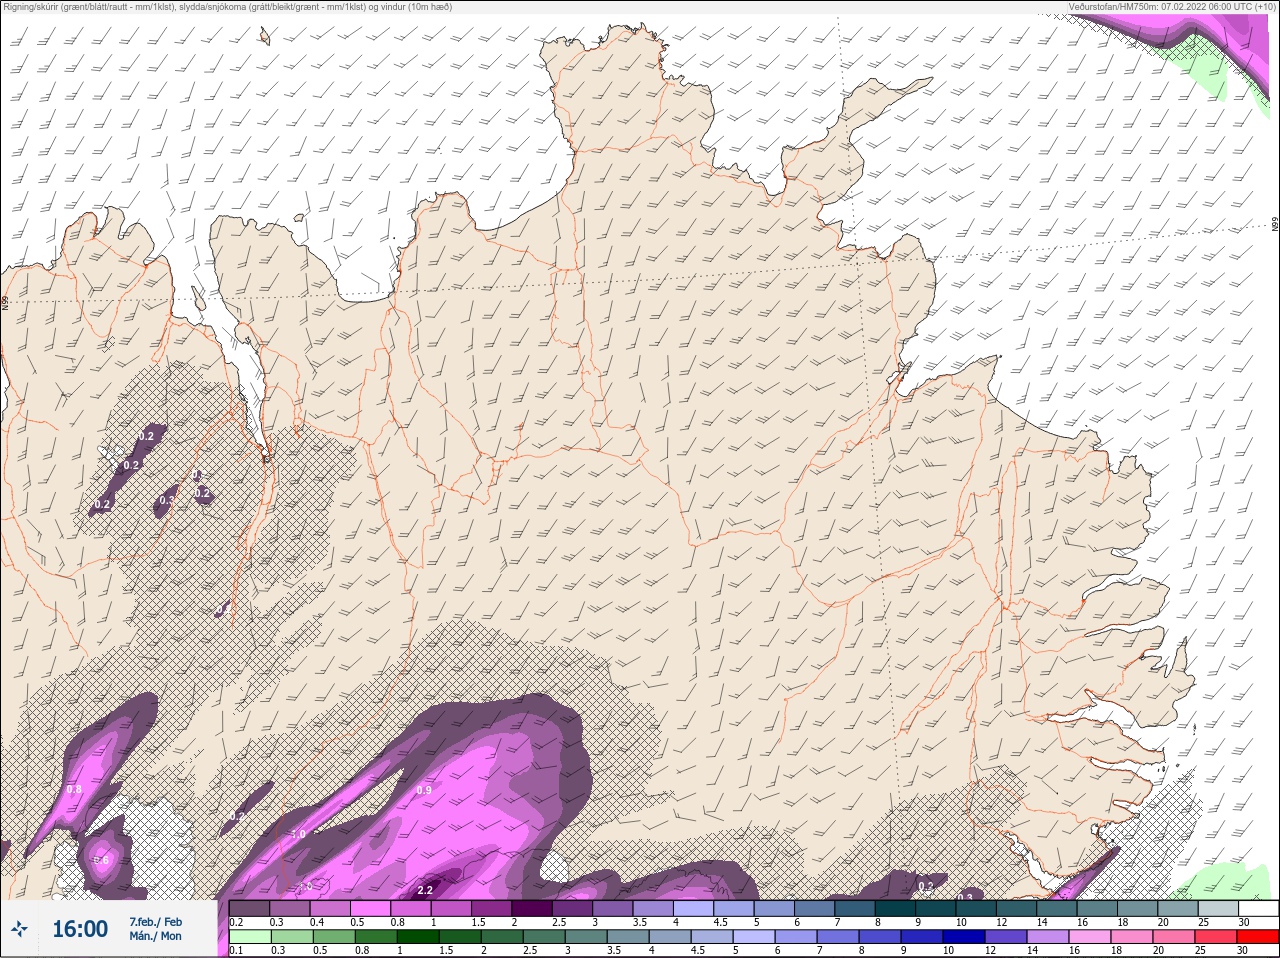Click the 0.8 precipitation value on the map

tap(74, 789)
